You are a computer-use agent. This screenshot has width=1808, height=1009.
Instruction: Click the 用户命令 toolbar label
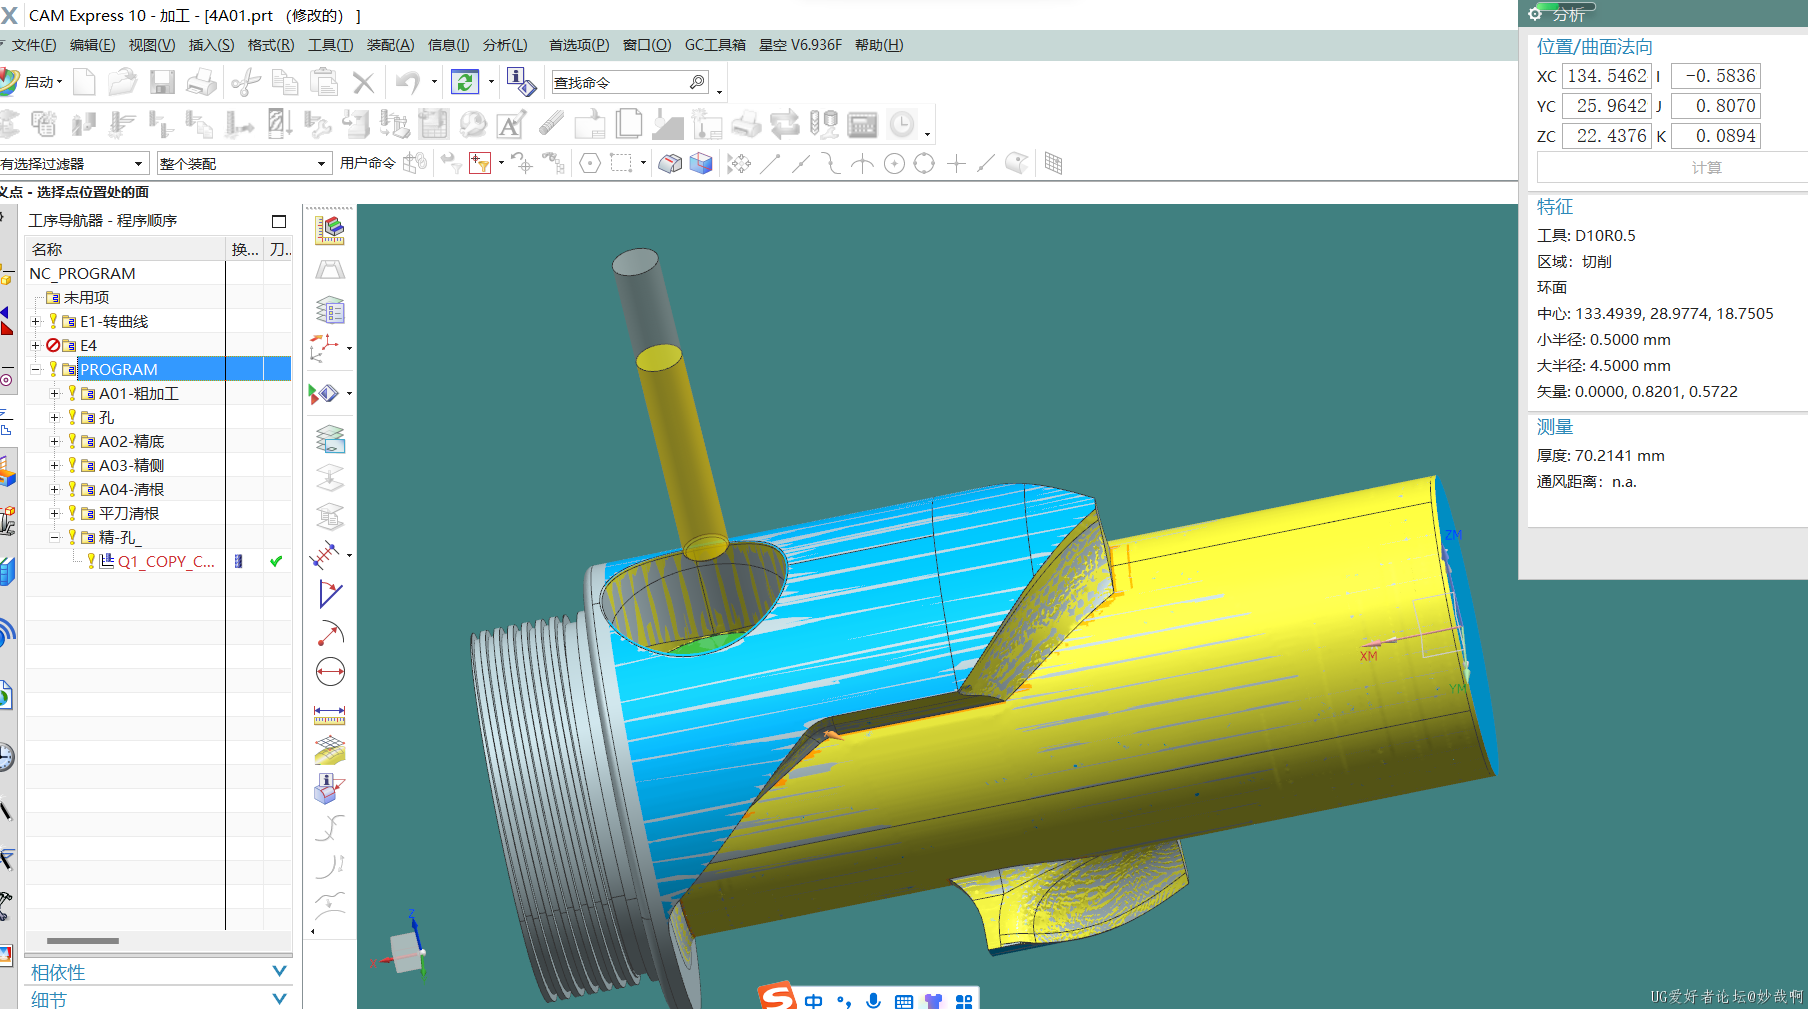[367, 163]
